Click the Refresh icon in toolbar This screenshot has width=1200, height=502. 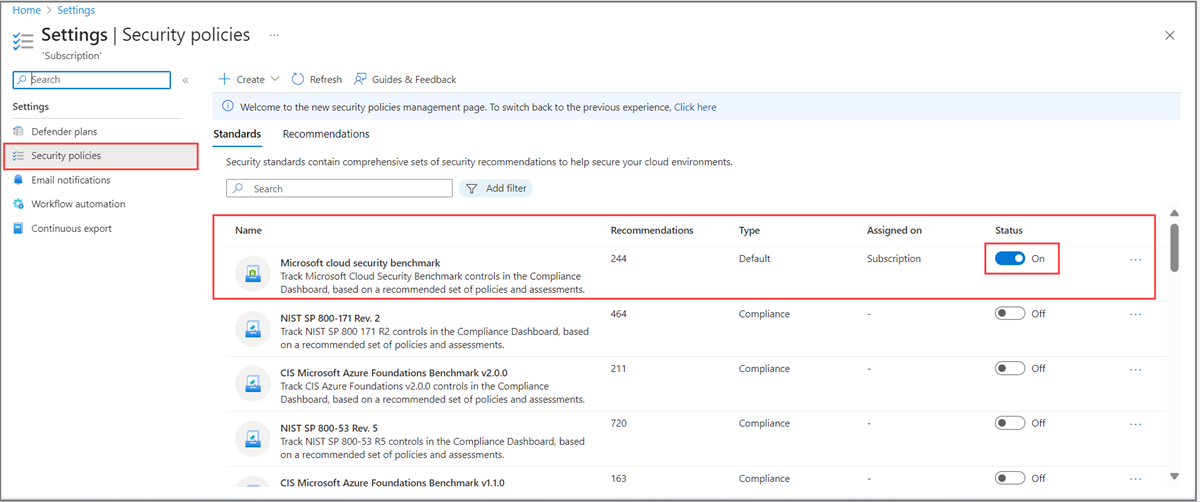click(x=298, y=79)
